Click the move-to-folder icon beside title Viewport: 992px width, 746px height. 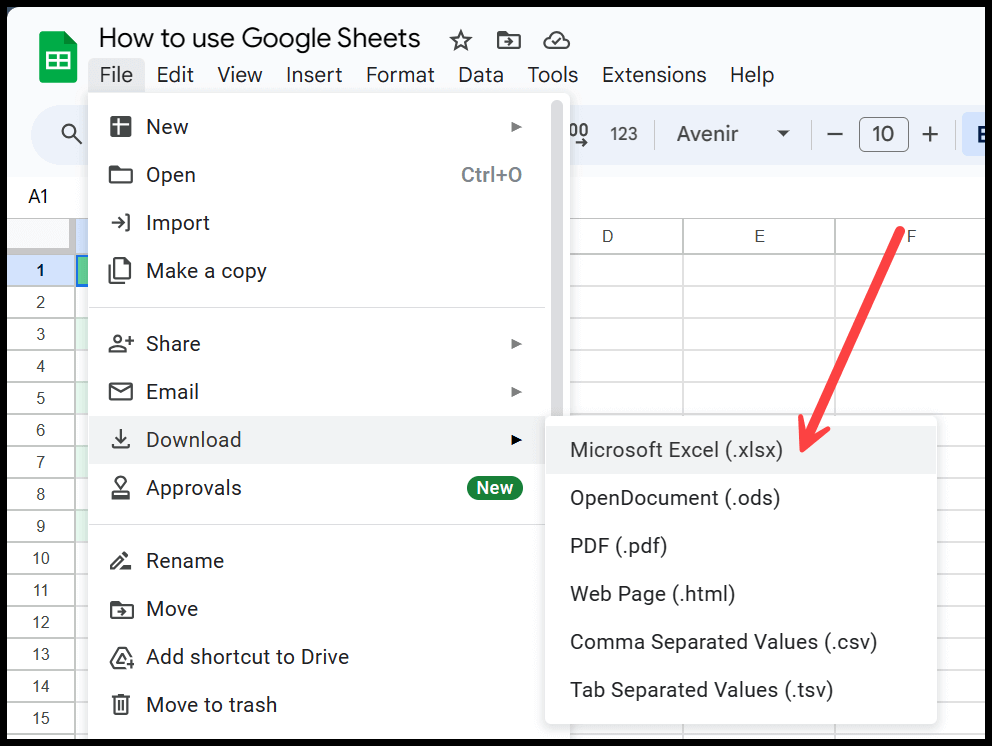coord(509,40)
